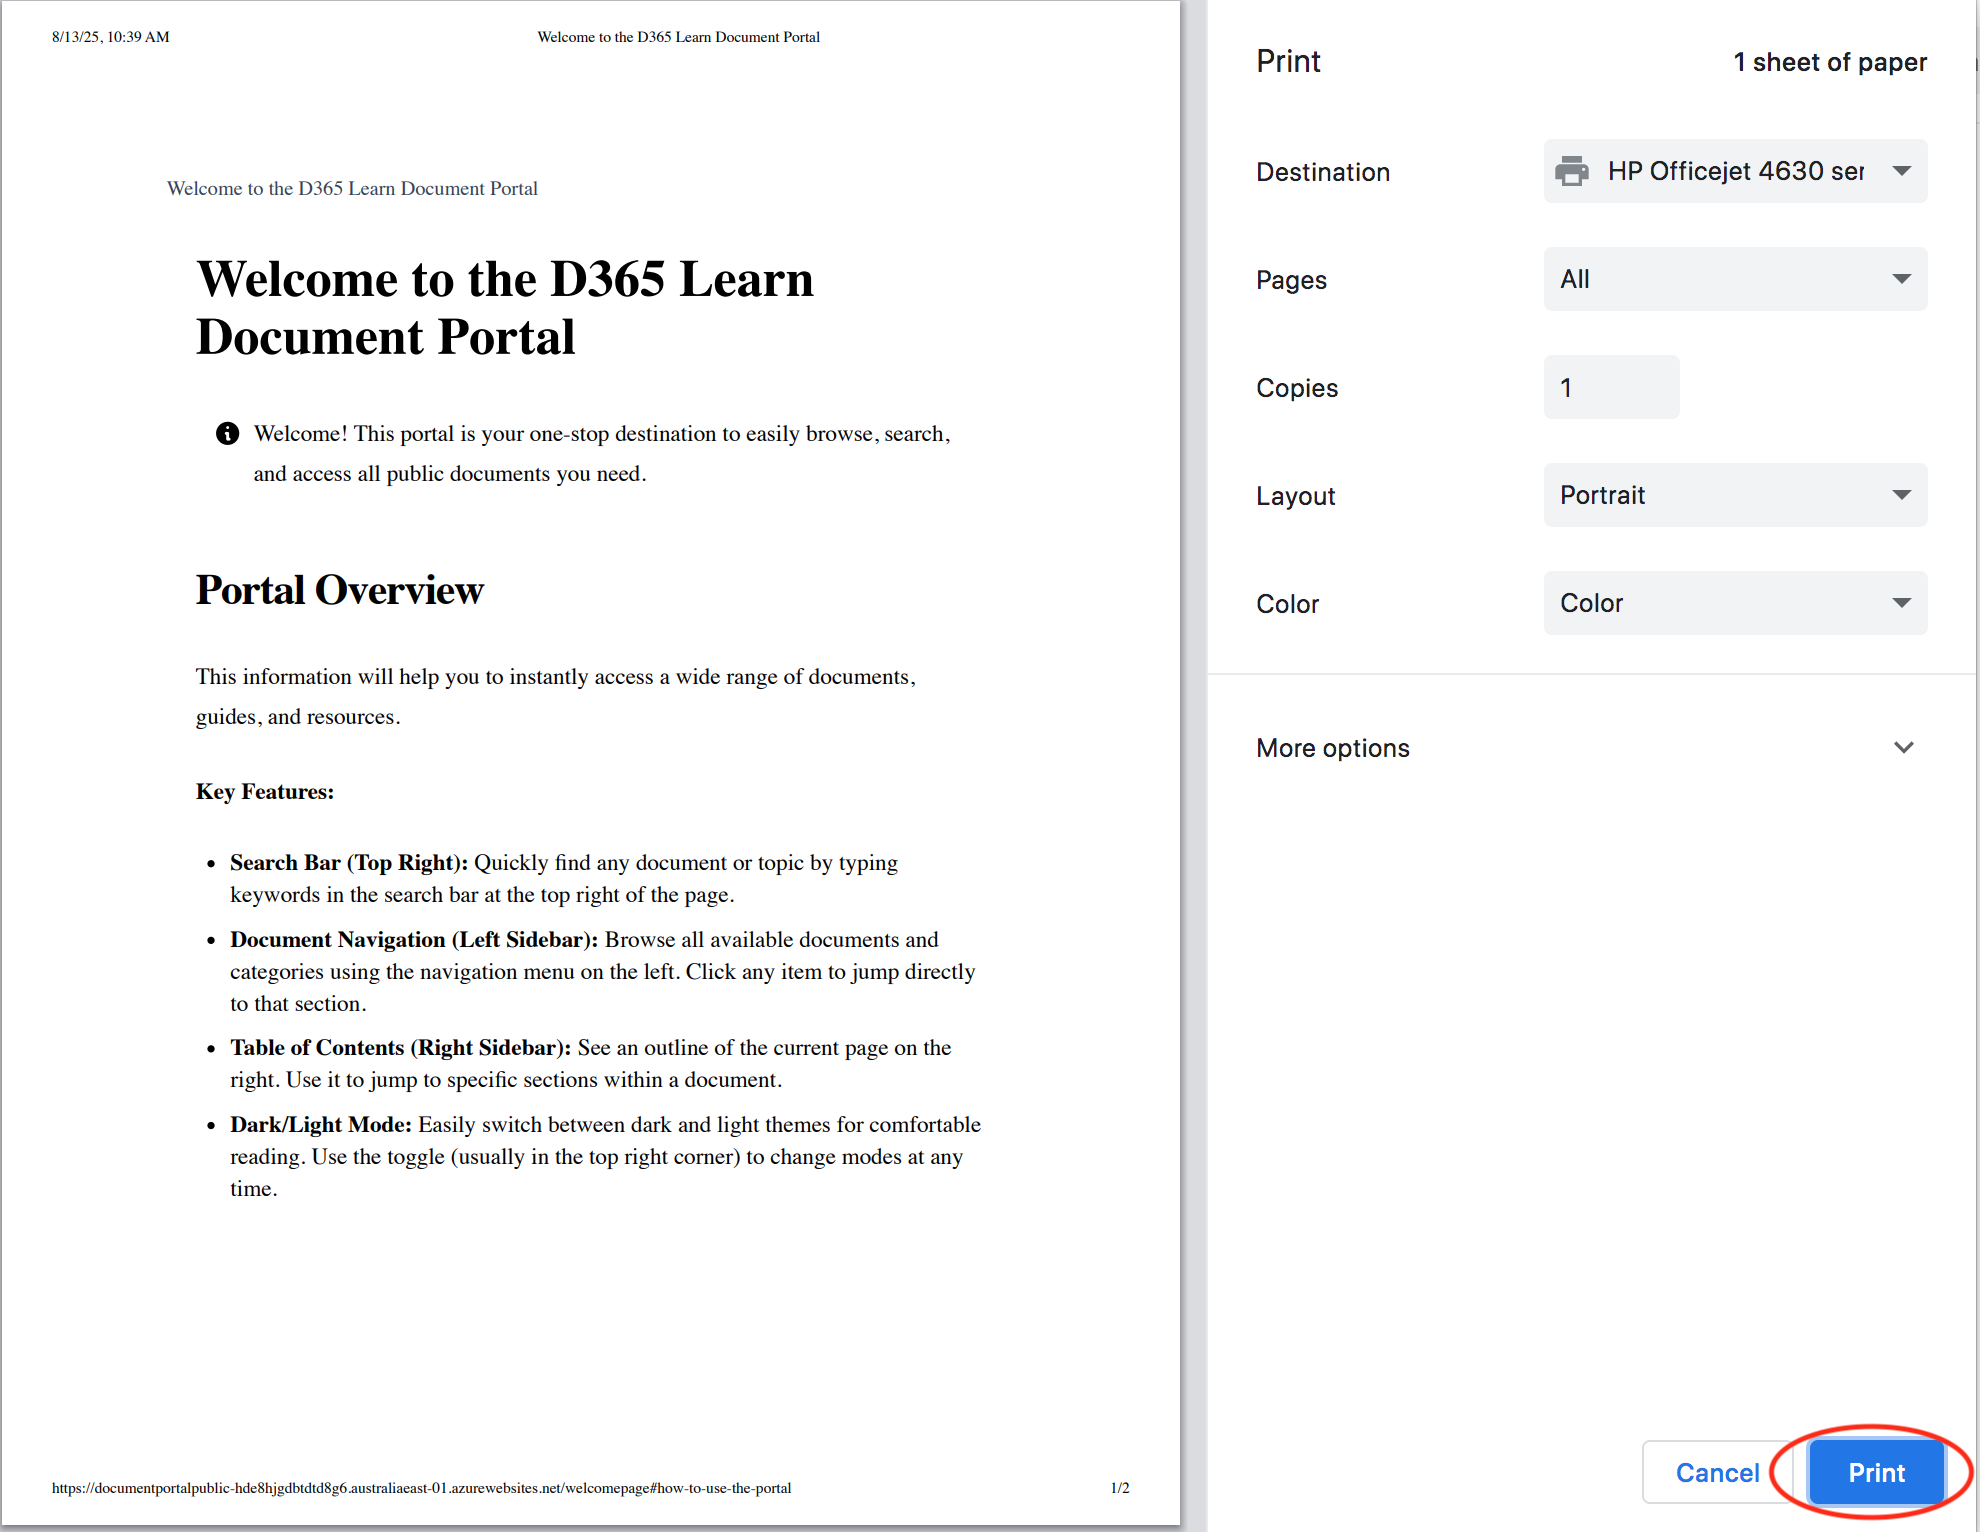Click the 'Table of Contents (Right Sidebar):' bullet
1980x1532 pixels.
point(400,1047)
